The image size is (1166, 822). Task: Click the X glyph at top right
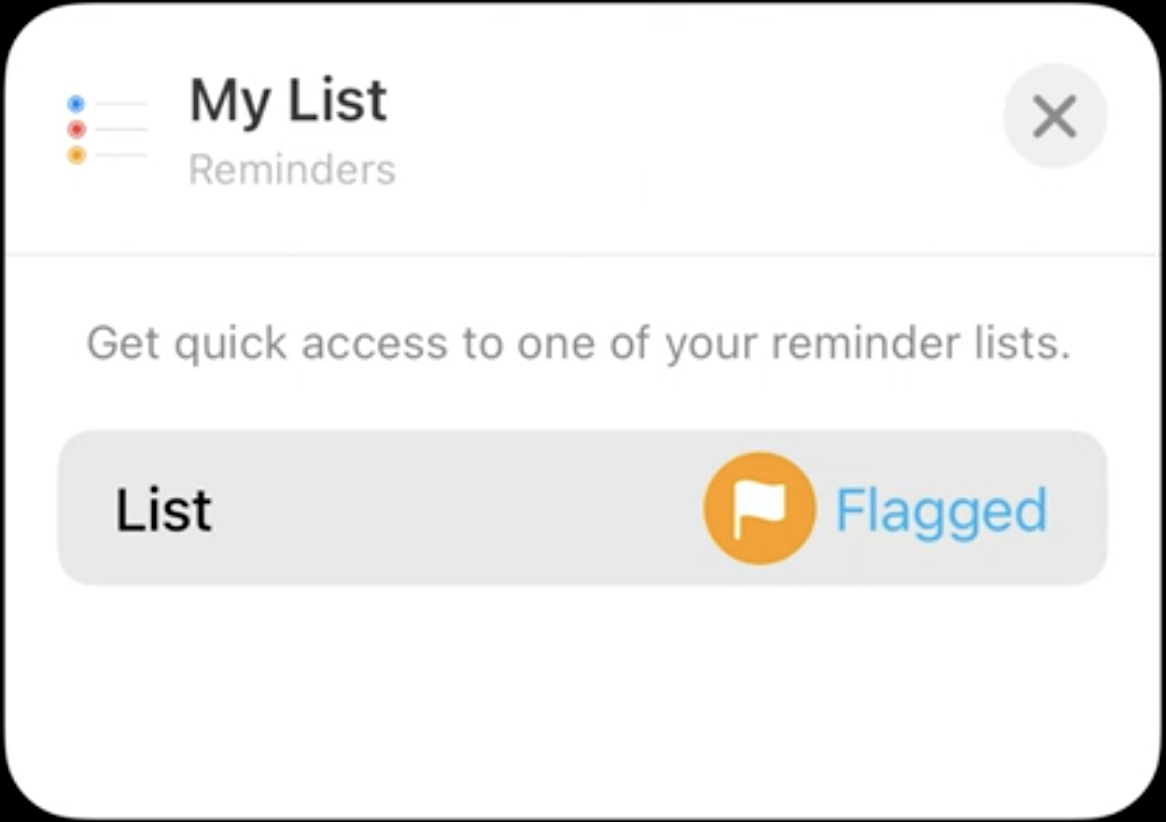click(1054, 117)
